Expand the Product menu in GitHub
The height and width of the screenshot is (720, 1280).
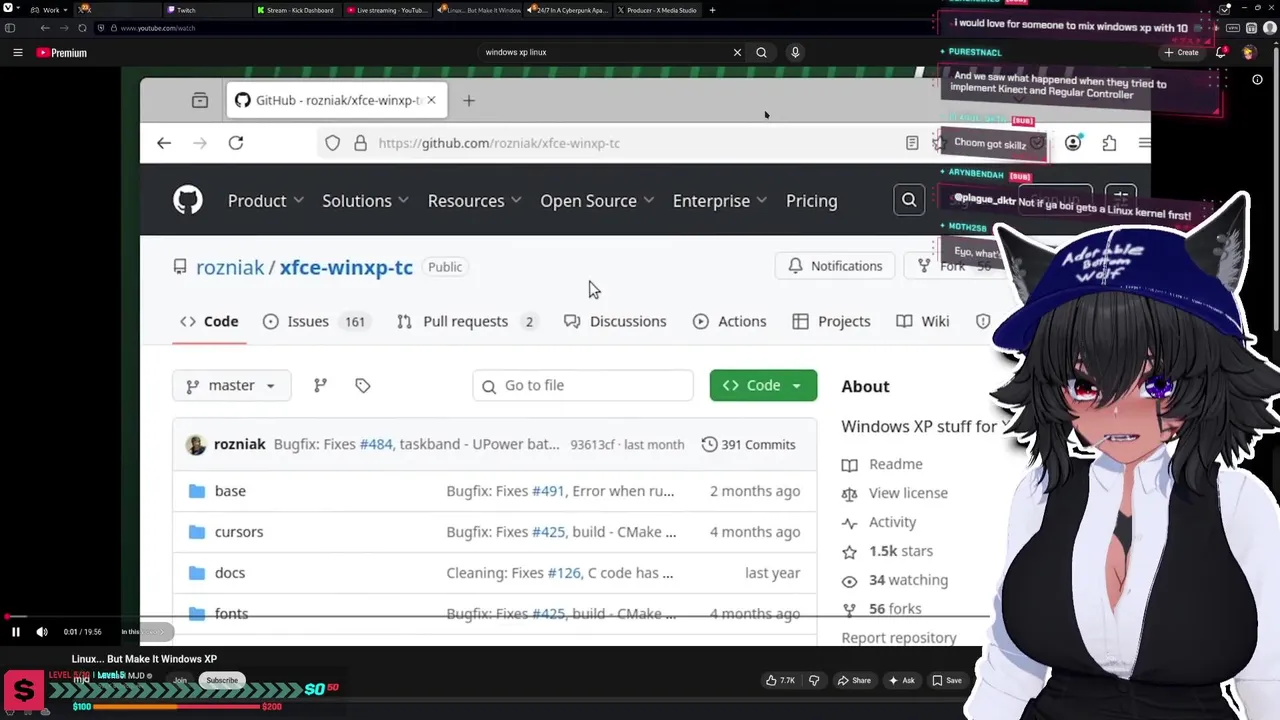pos(265,201)
